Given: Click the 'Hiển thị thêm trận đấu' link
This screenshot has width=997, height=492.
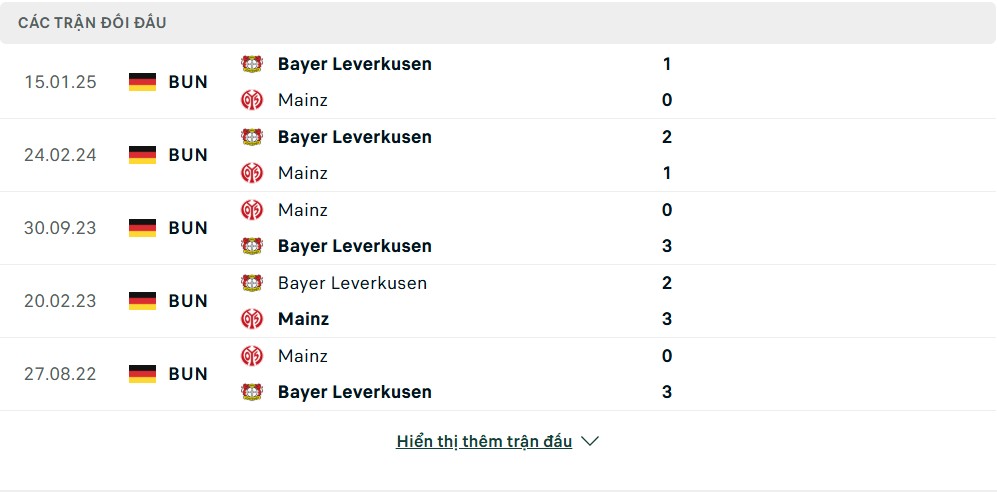Looking at the screenshot, I should click(x=484, y=441).
